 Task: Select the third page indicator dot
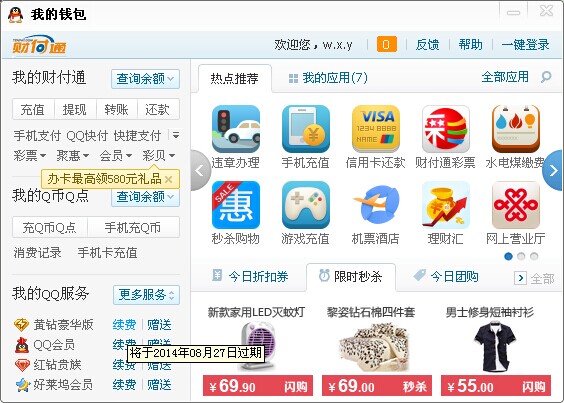coord(534,256)
